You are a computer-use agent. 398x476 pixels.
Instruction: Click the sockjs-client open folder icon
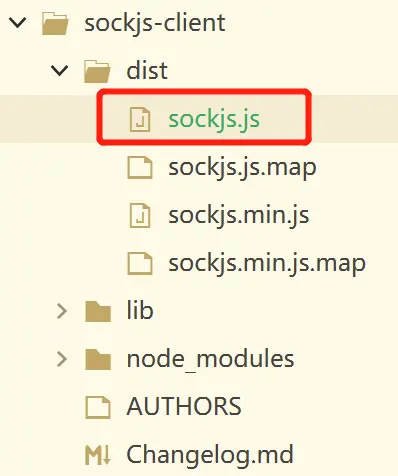point(55,23)
